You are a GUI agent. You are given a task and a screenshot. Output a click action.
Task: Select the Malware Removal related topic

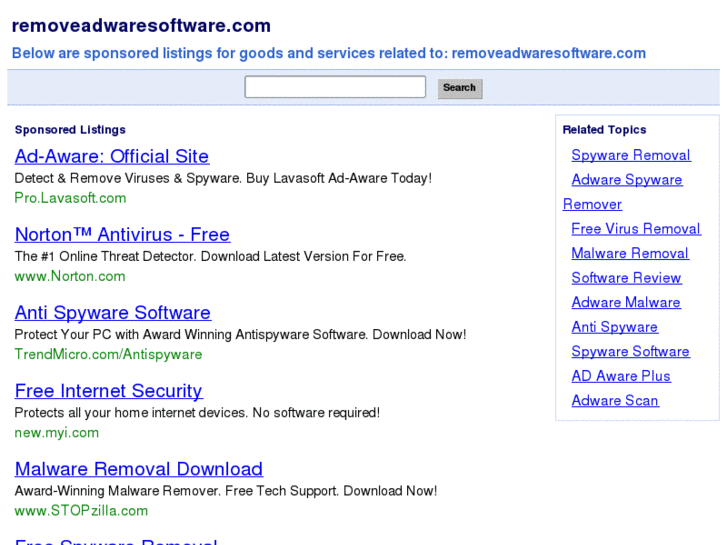(x=630, y=253)
